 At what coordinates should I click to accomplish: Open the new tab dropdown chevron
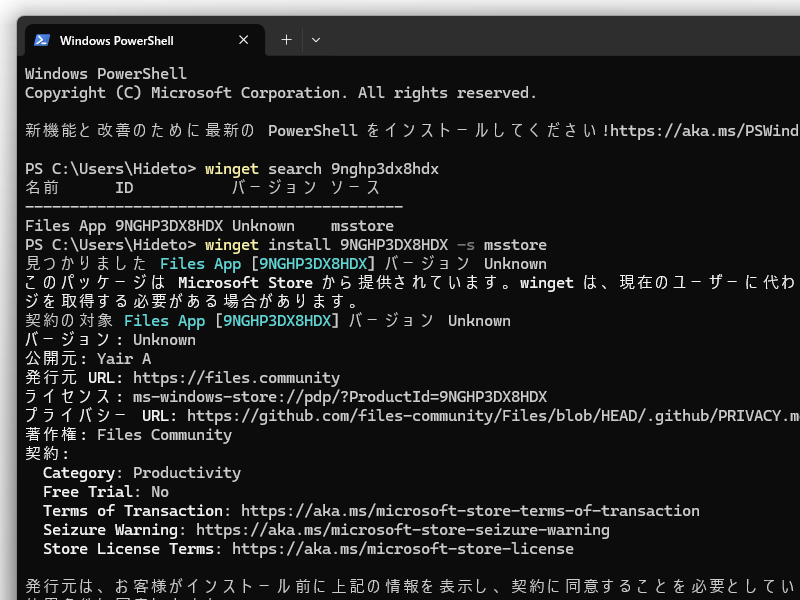pyautogui.click(x=316, y=40)
